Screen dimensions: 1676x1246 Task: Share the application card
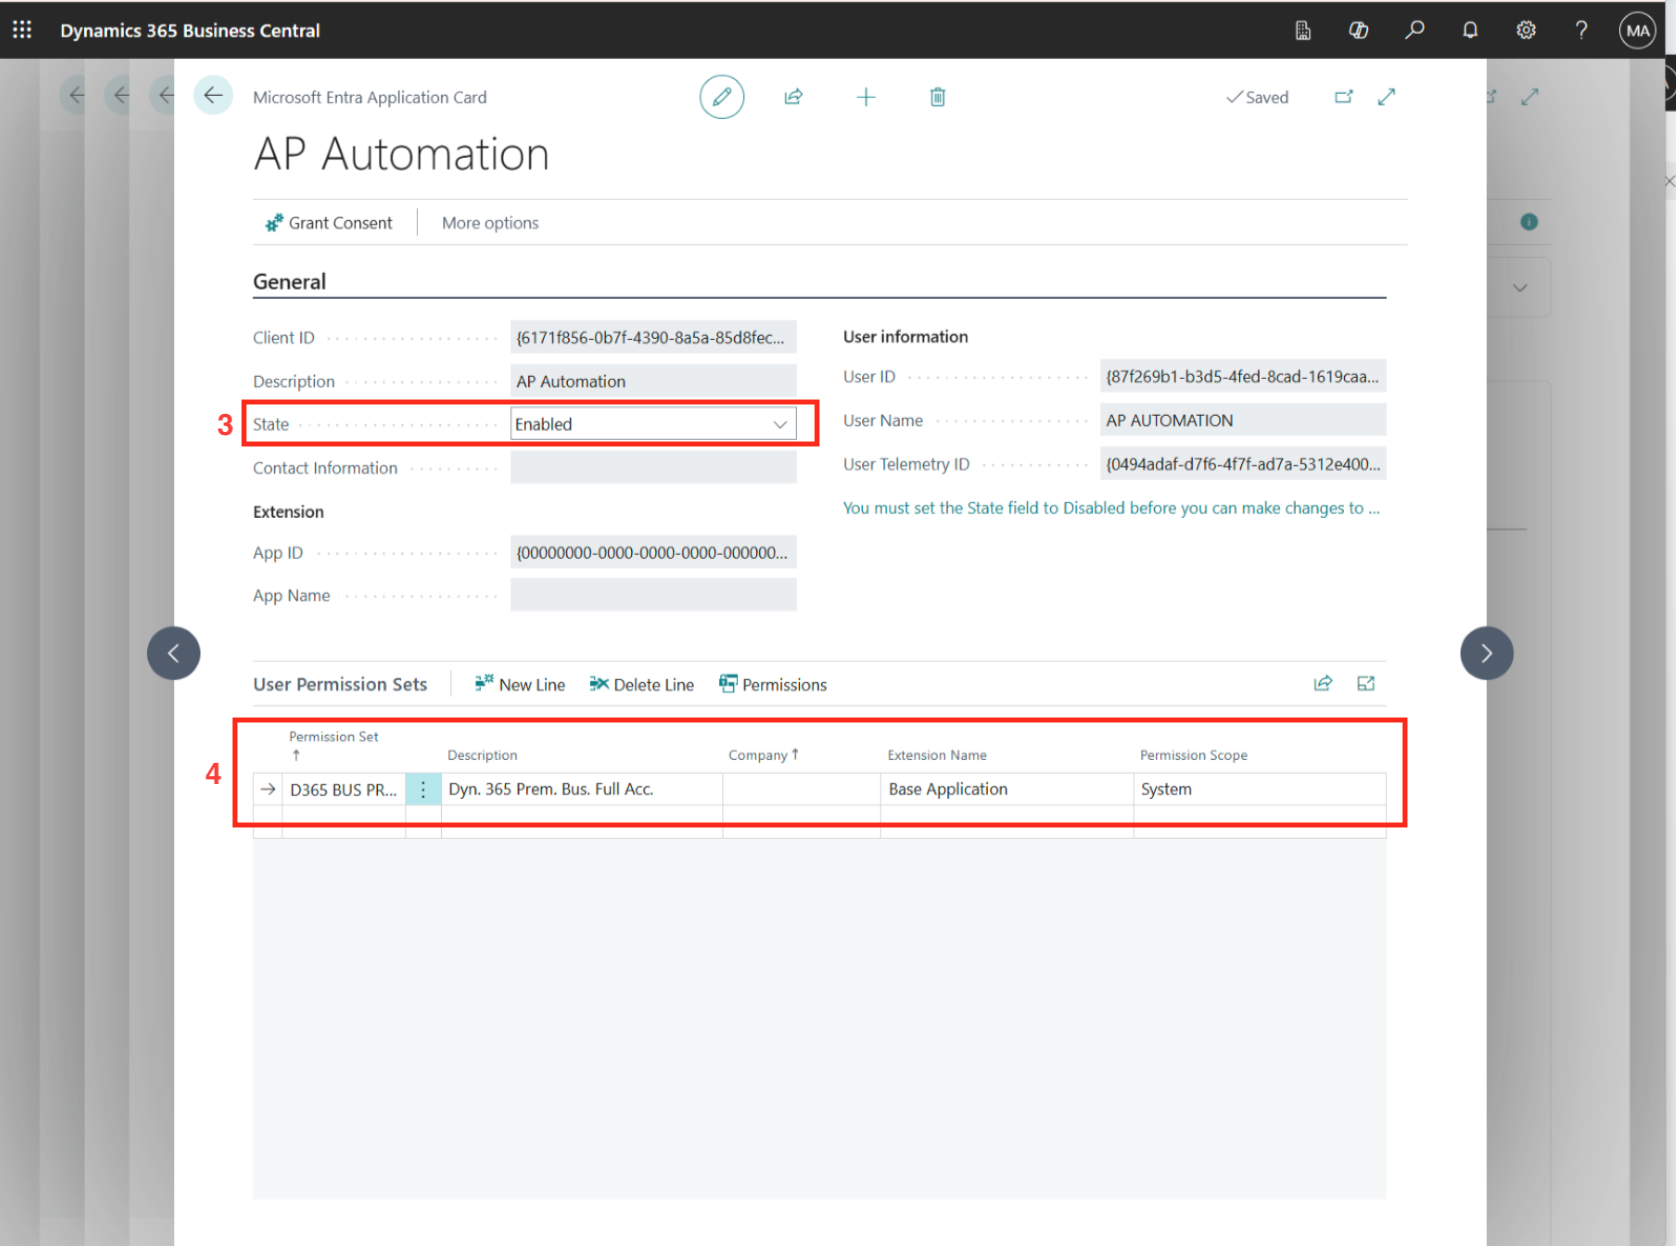(x=793, y=97)
